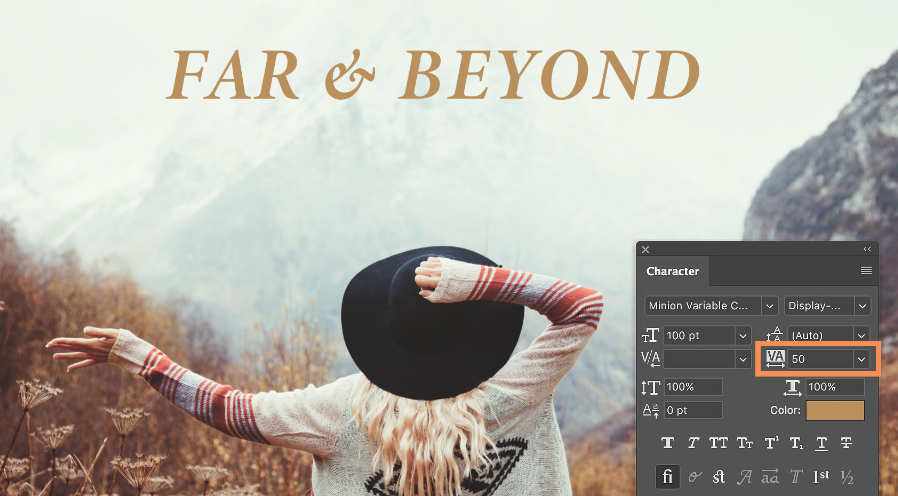Click the empty kerning field

[699, 359]
